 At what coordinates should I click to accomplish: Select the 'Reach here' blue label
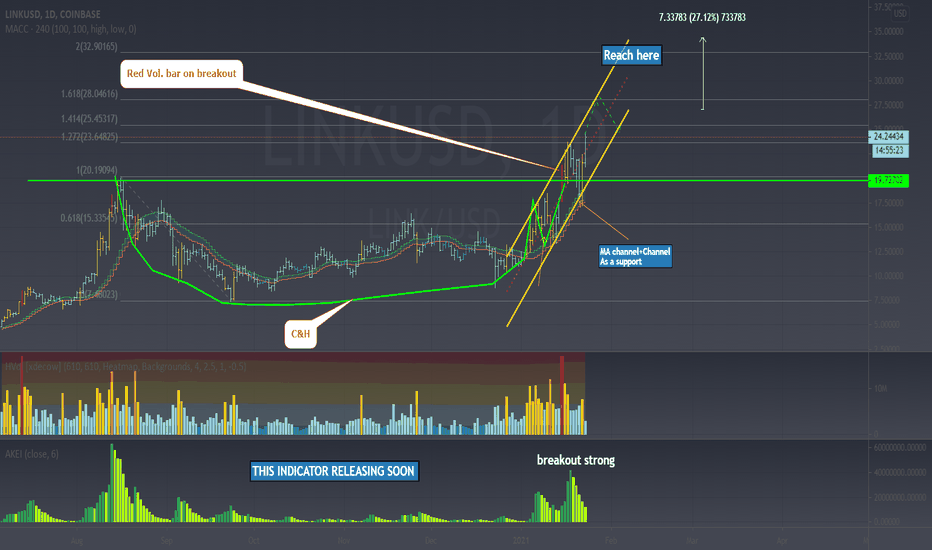tap(631, 55)
